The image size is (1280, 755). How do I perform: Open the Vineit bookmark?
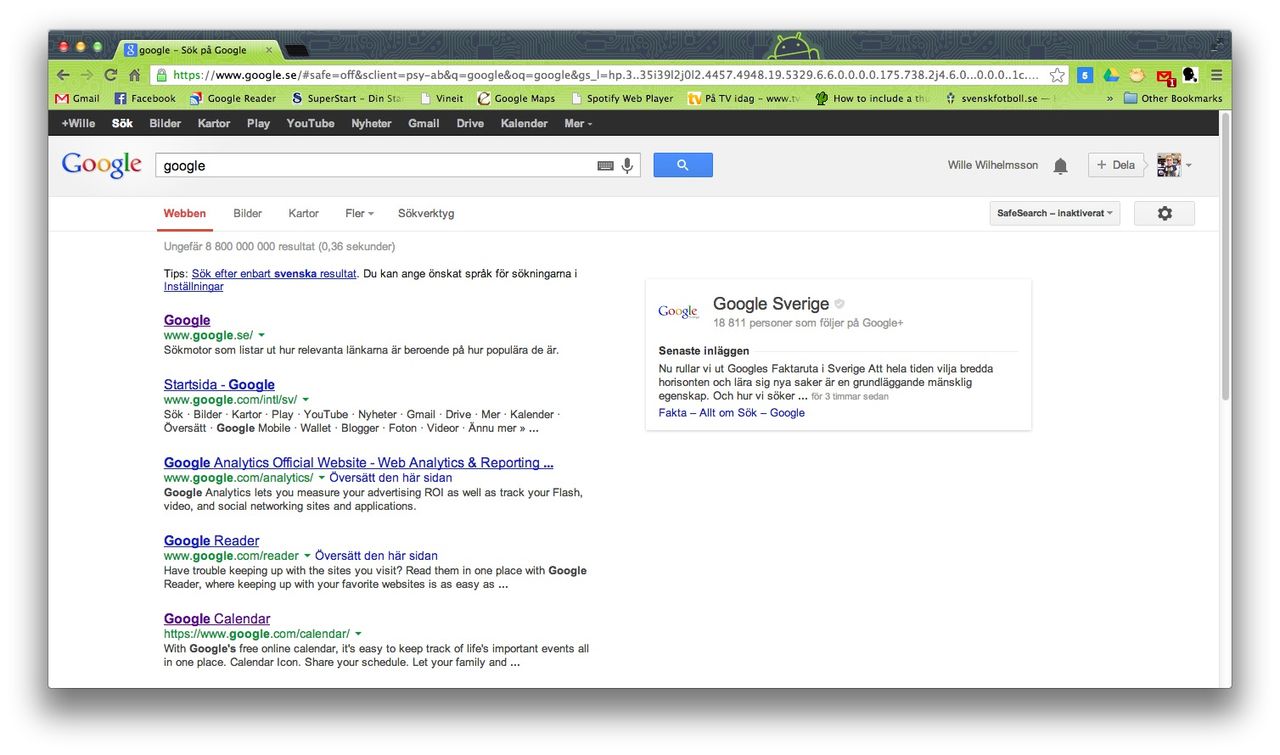click(441, 98)
